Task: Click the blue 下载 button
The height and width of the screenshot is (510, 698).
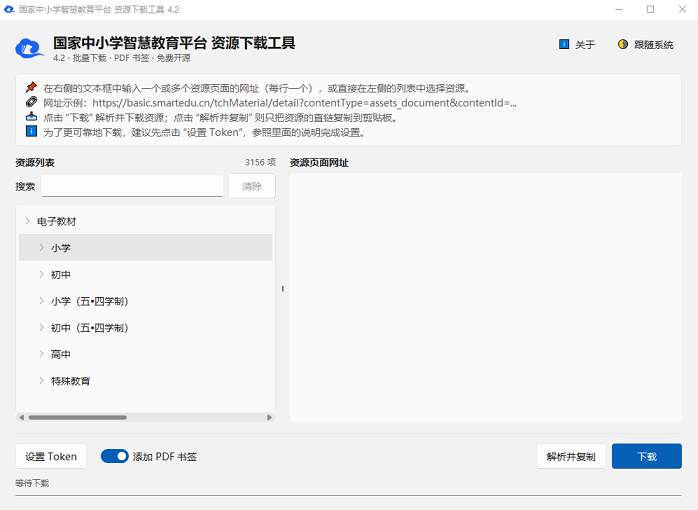Action: click(x=646, y=456)
